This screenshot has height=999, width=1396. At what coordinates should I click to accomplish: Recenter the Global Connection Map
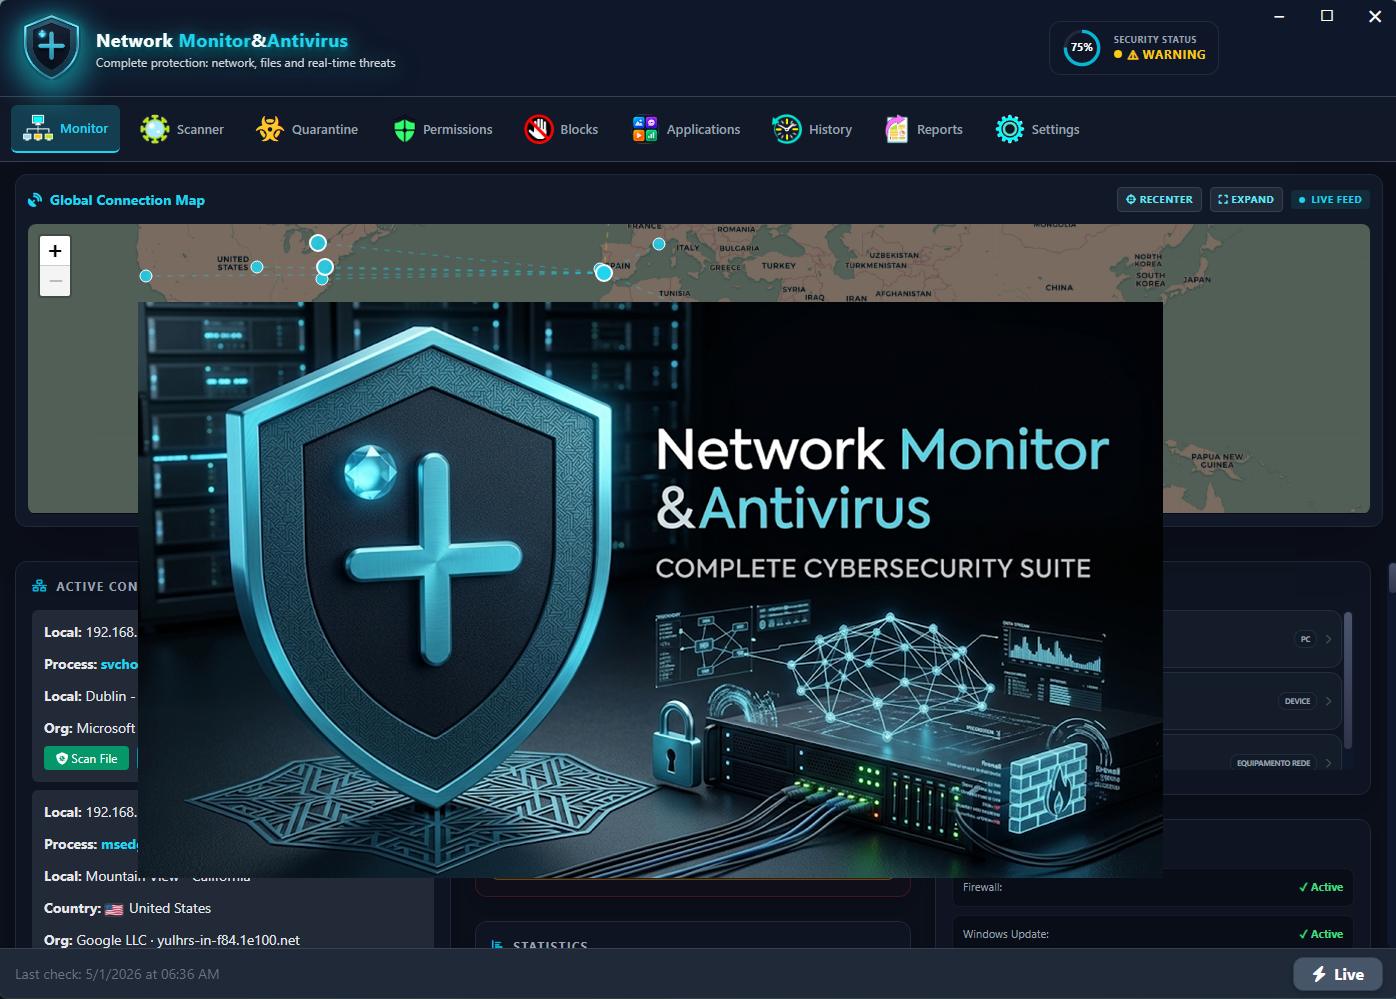1160,200
